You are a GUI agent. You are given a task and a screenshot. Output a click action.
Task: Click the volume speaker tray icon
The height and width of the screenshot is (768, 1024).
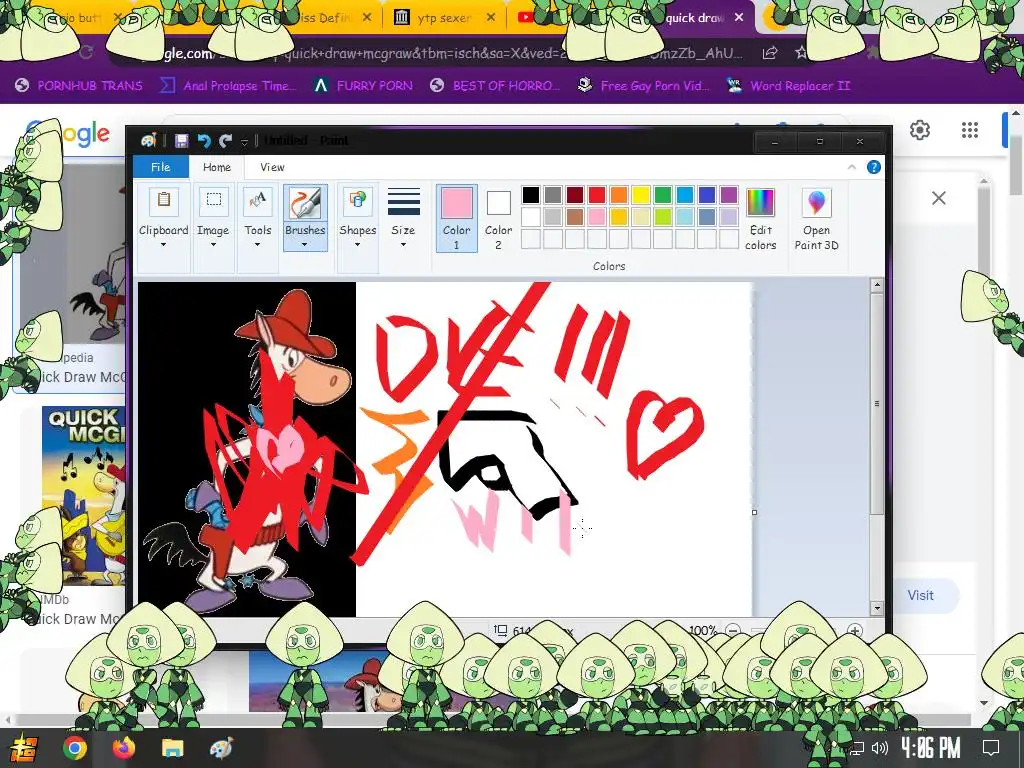click(880, 748)
